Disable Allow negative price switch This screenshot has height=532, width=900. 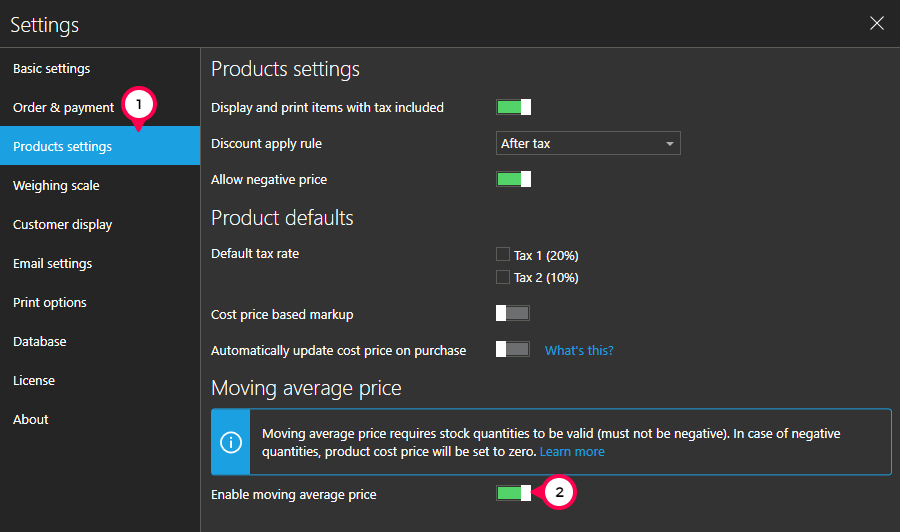(x=513, y=179)
